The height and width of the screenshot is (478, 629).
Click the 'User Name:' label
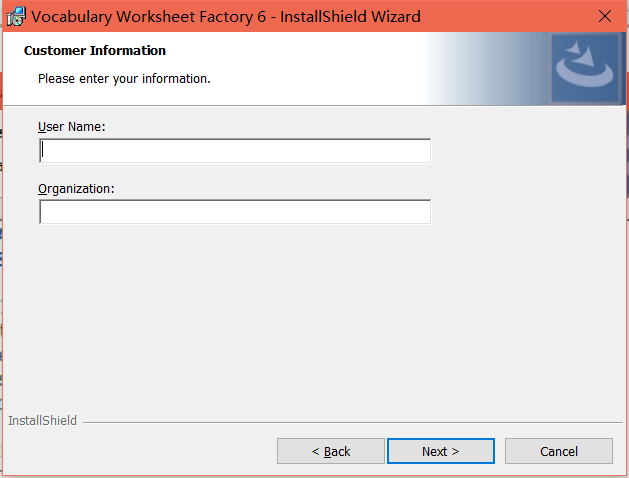tap(71, 127)
